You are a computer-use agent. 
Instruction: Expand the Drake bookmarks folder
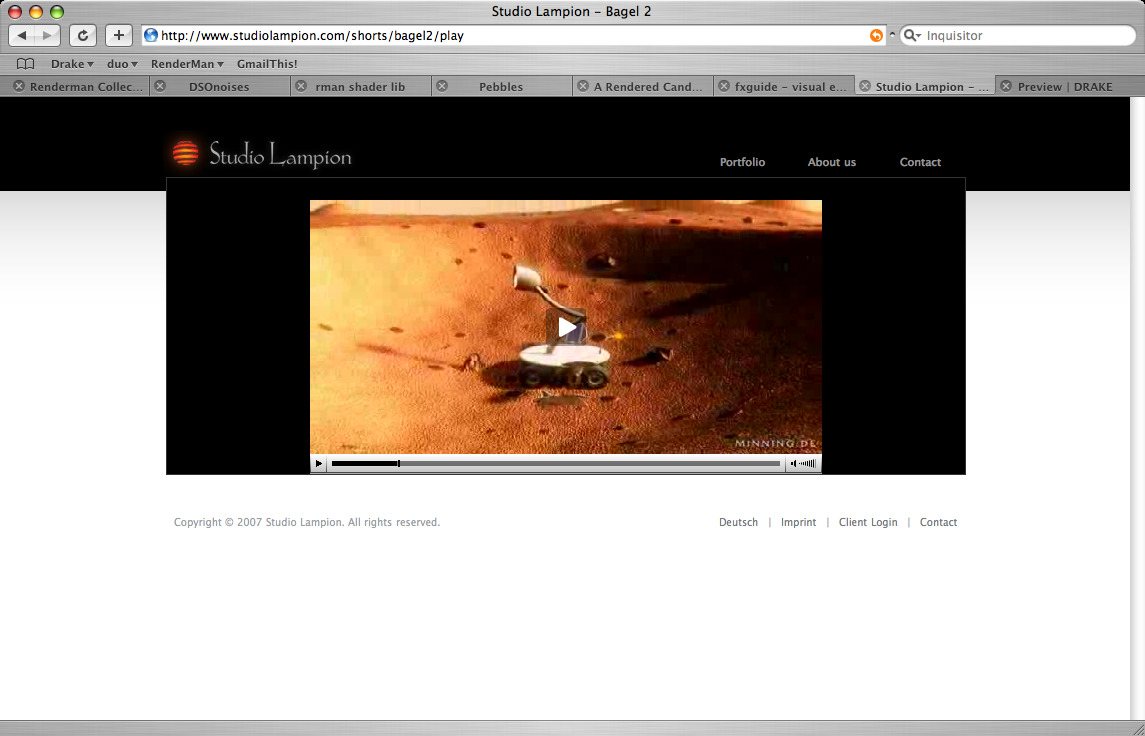[72, 64]
